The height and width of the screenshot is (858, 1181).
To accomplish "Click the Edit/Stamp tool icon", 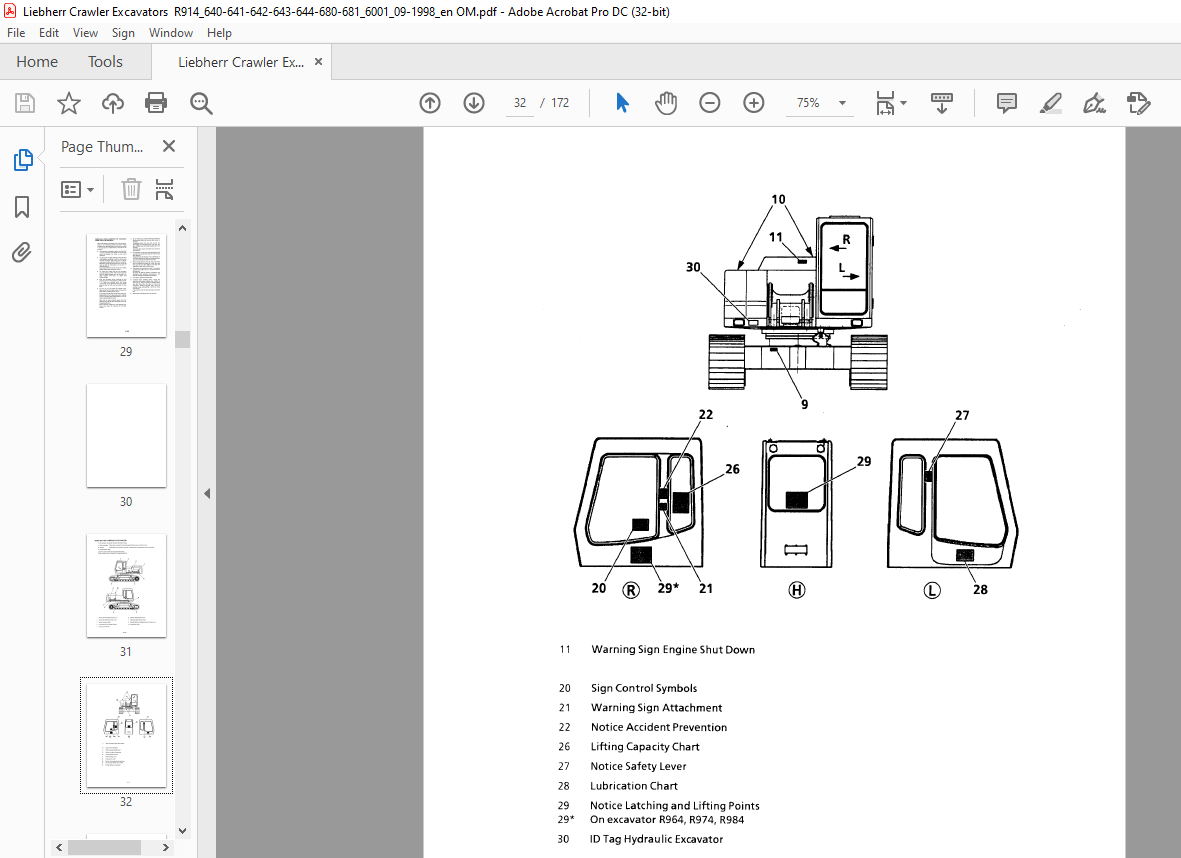I will tap(1138, 103).
